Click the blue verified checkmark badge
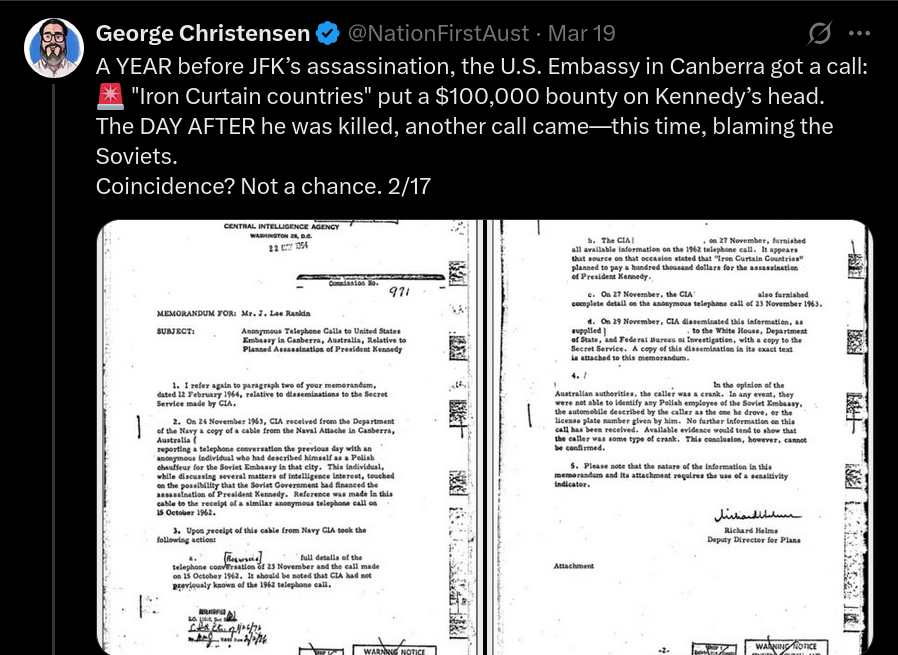The height and width of the screenshot is (655, 898). tap(328, 33)
